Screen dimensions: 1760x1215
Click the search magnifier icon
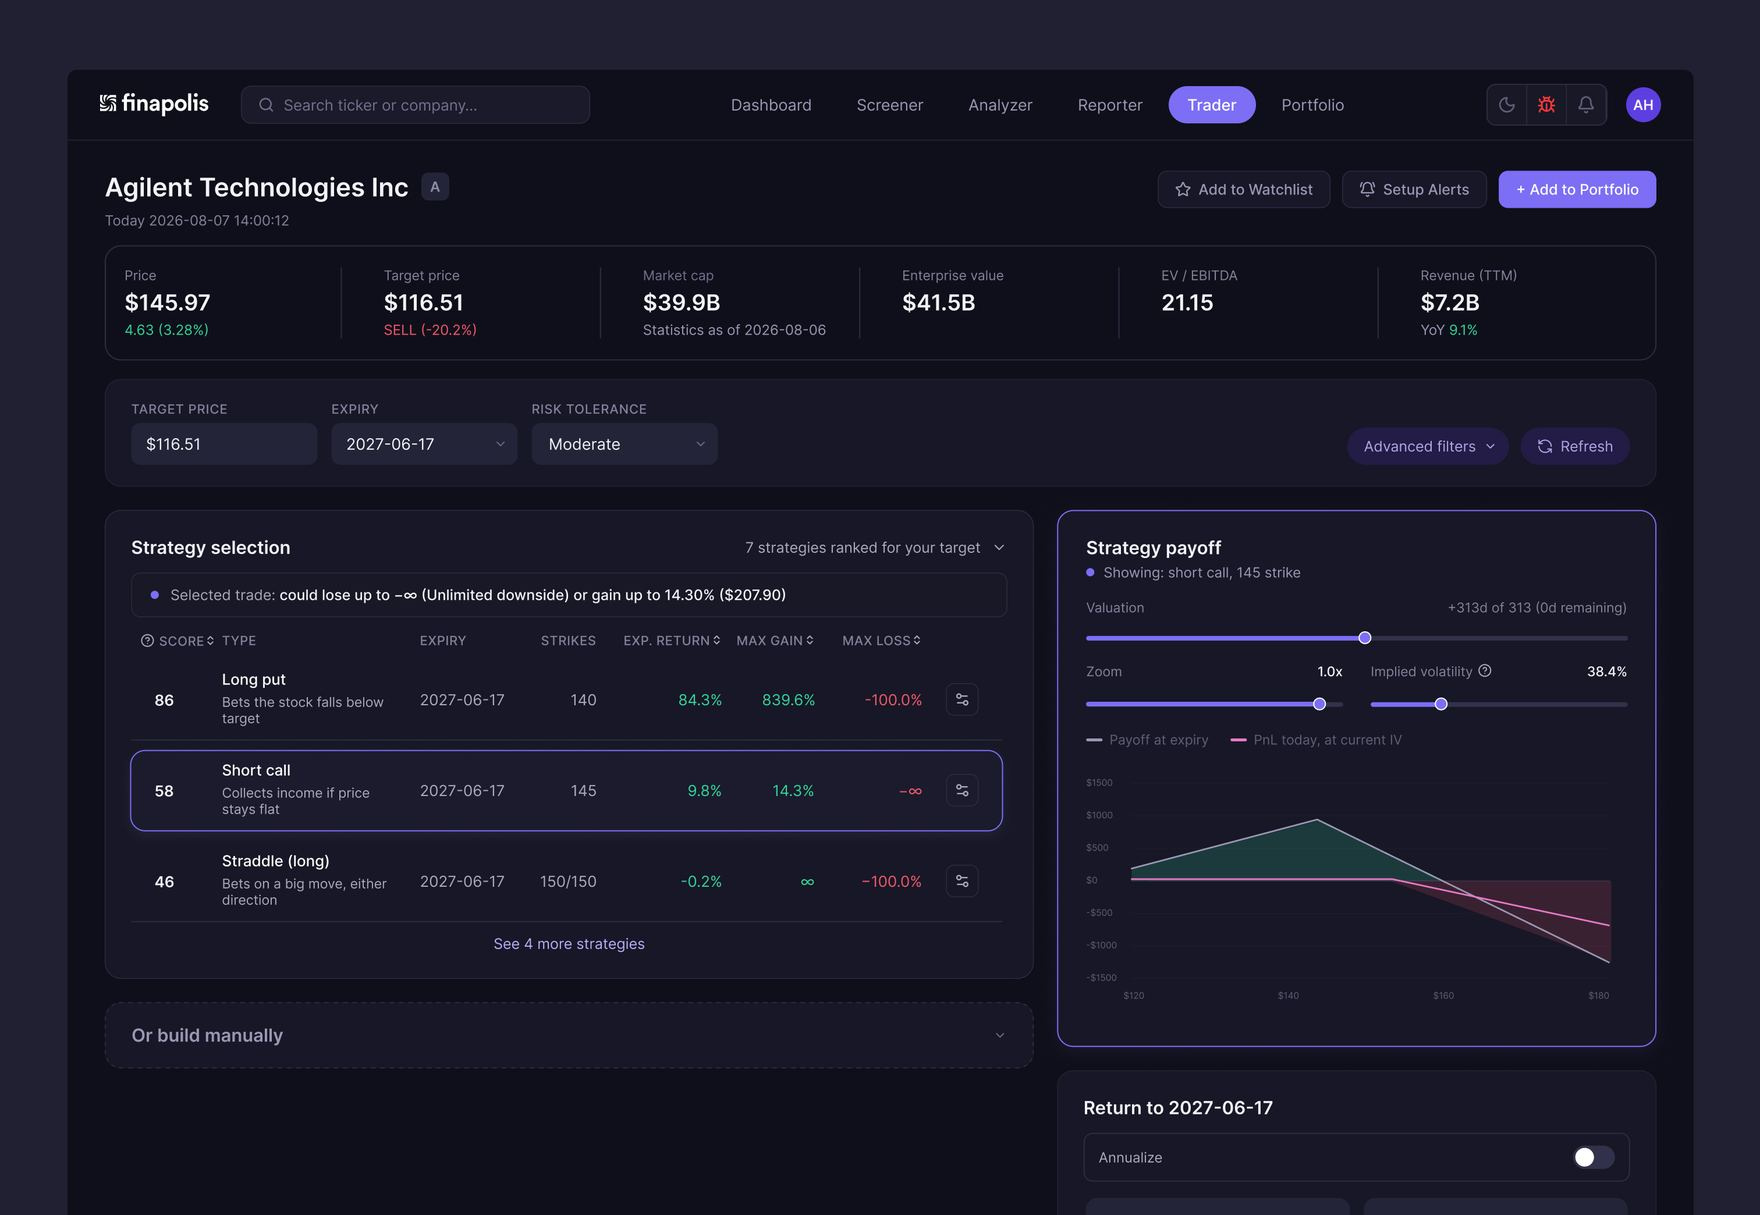pyautogui.click(x=266, y=105)
